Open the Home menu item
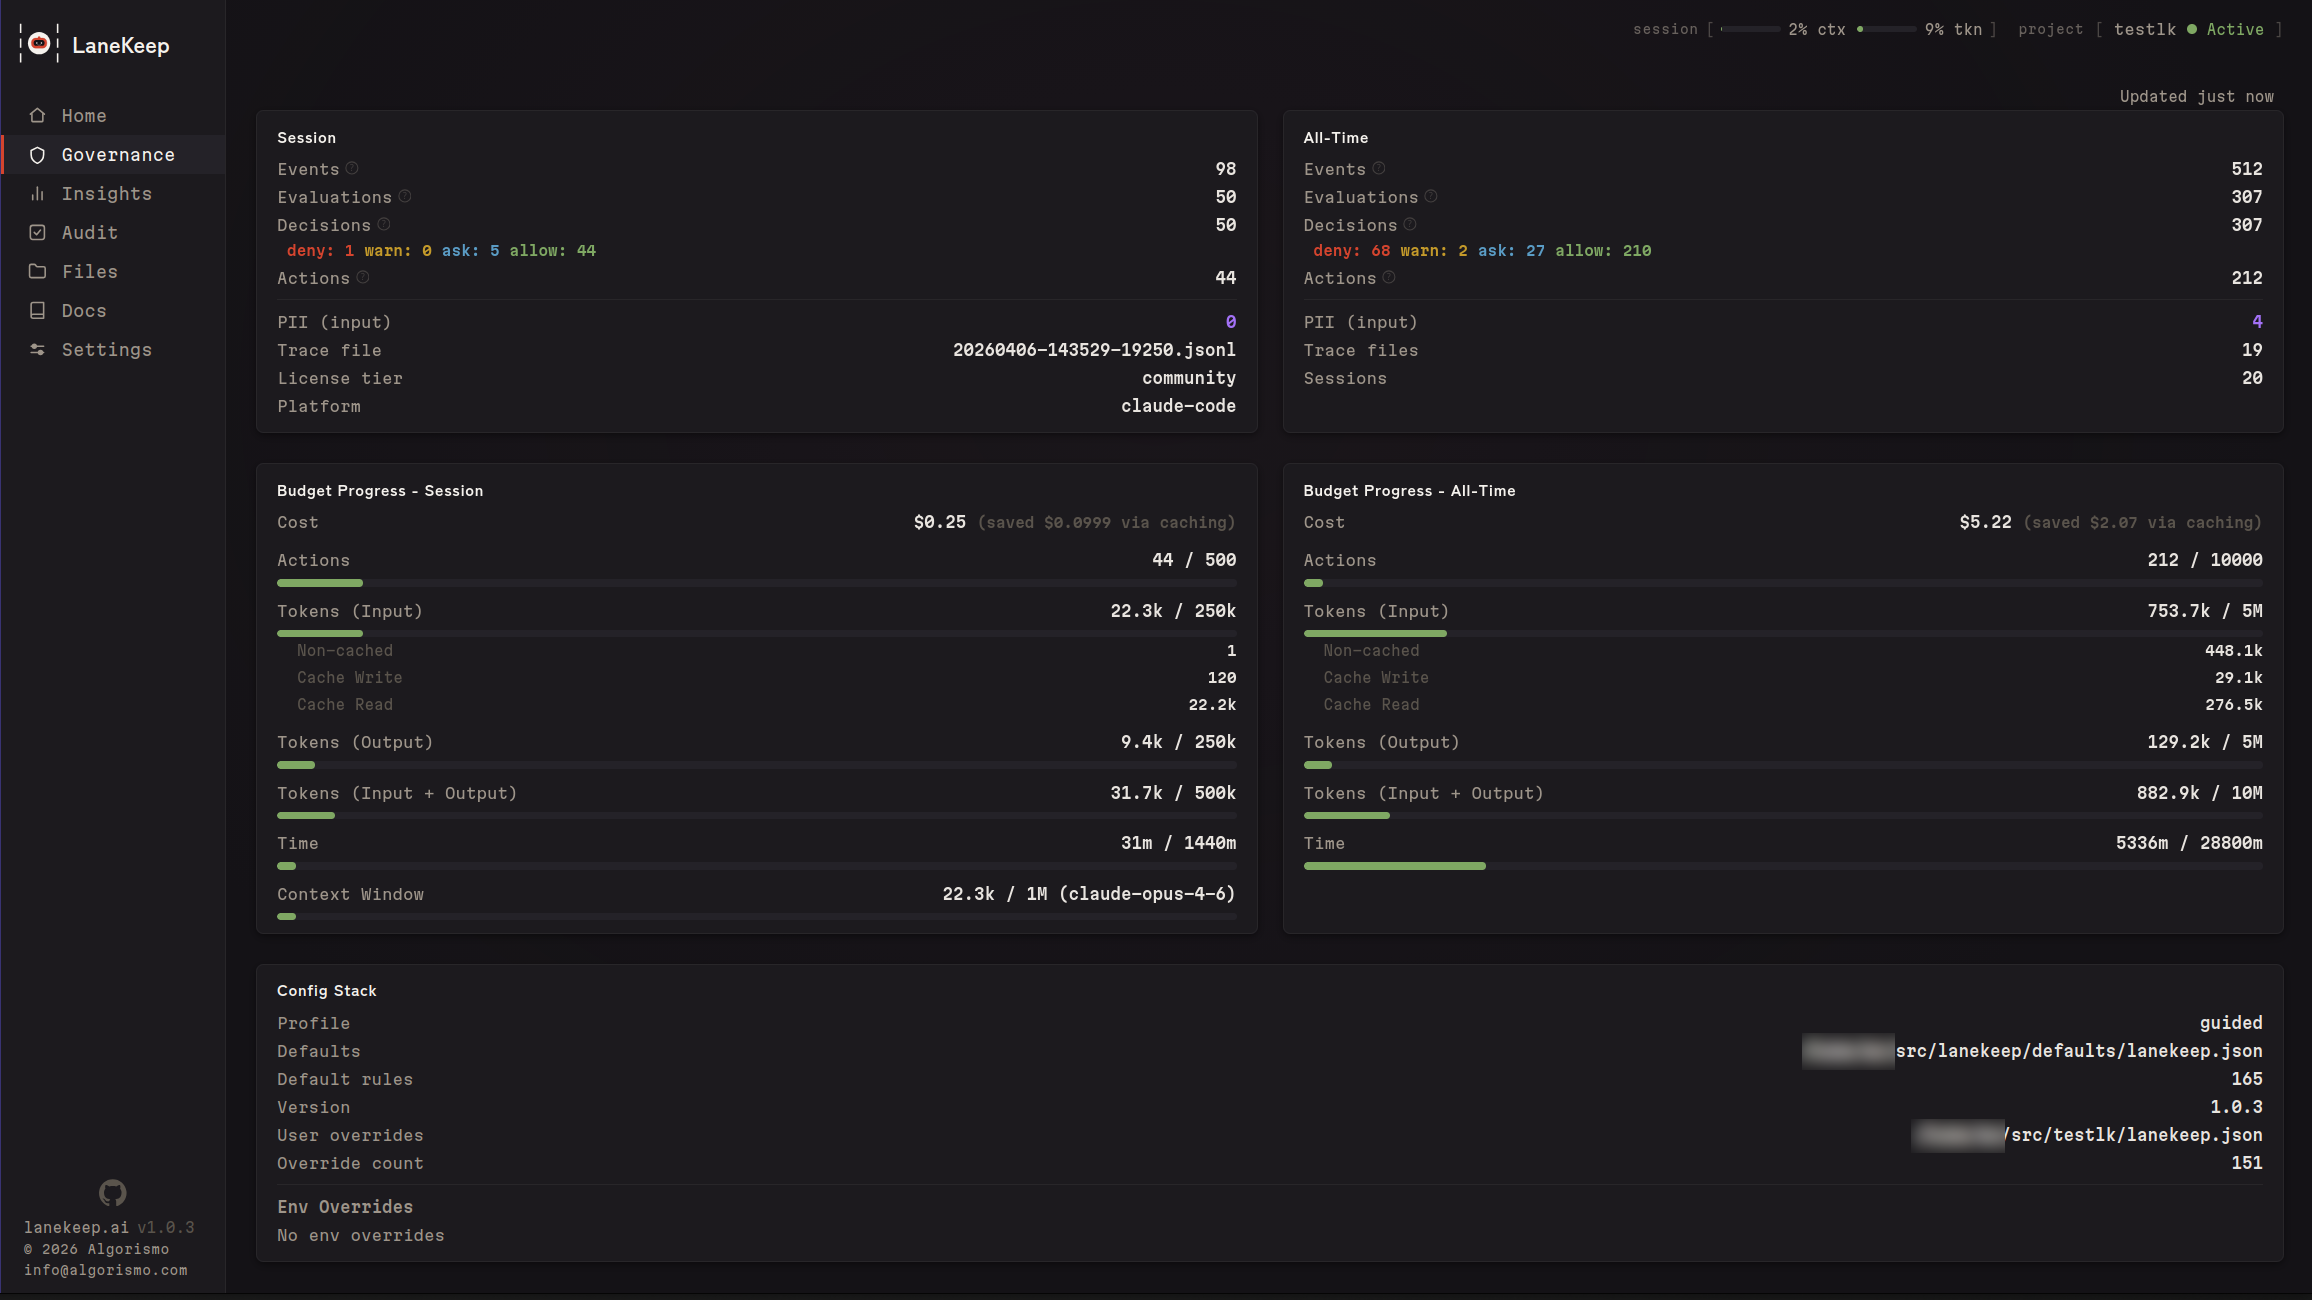 click(x=113, y=116)
